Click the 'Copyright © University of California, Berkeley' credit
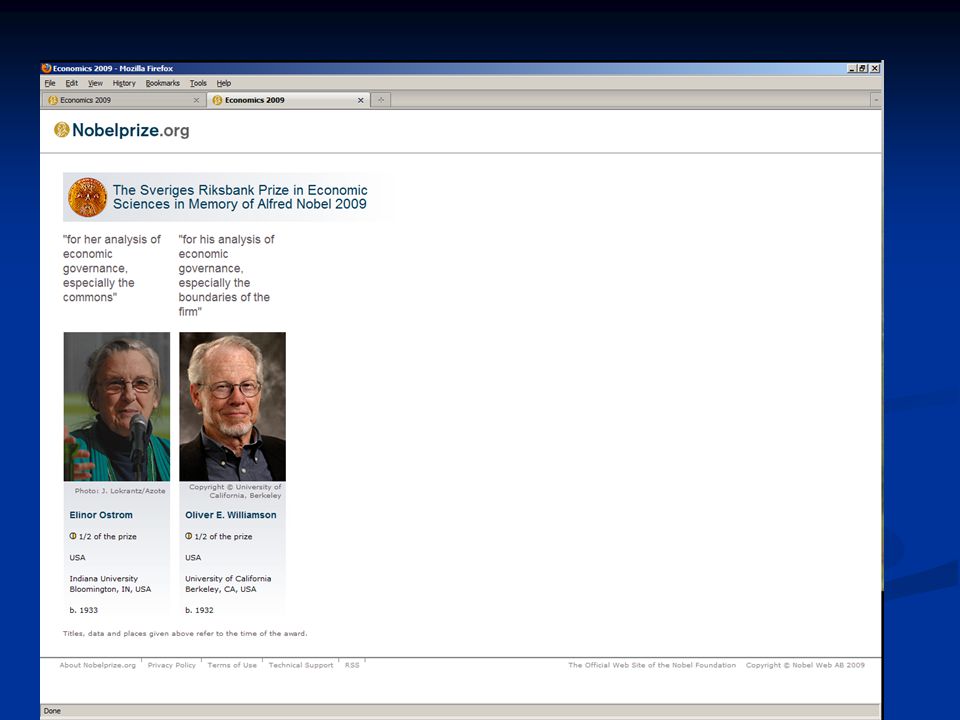960x720 pixels. pyautogui.click(x=235, y=491)
